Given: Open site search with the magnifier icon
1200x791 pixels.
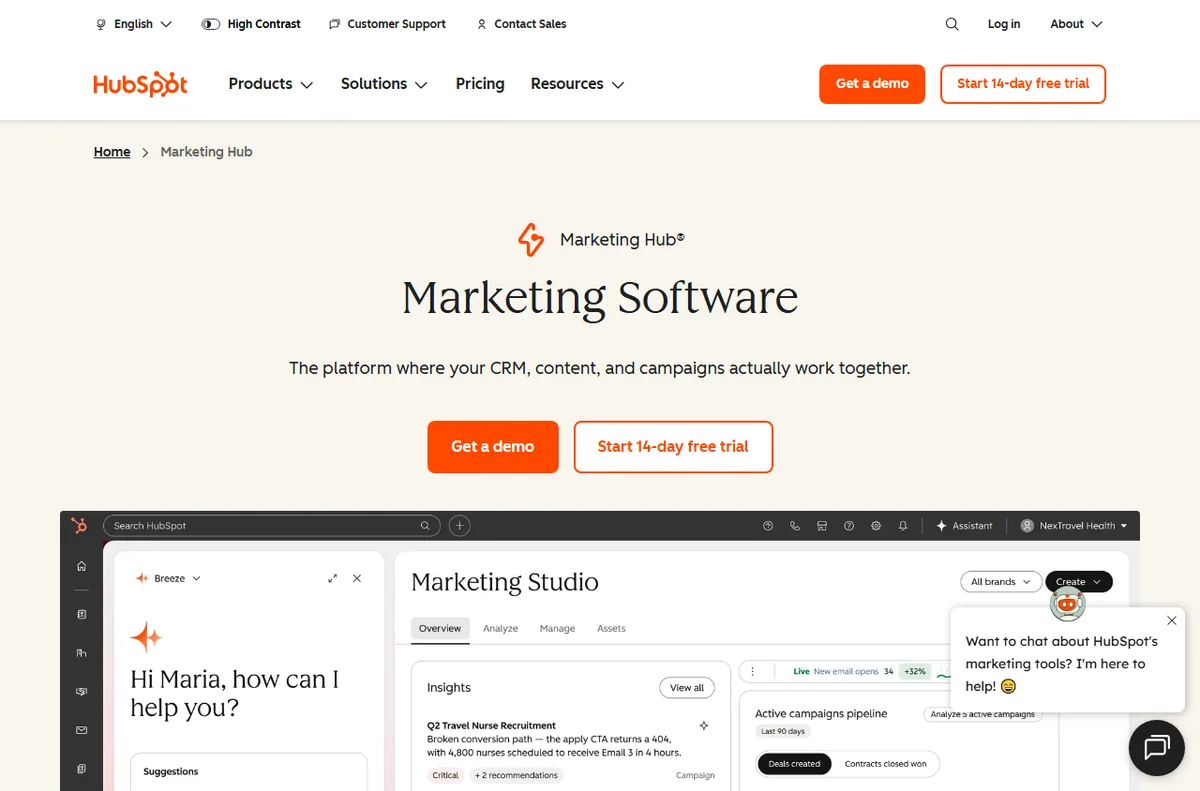Looking at the screenshot, I should click(x=952, y=24).
